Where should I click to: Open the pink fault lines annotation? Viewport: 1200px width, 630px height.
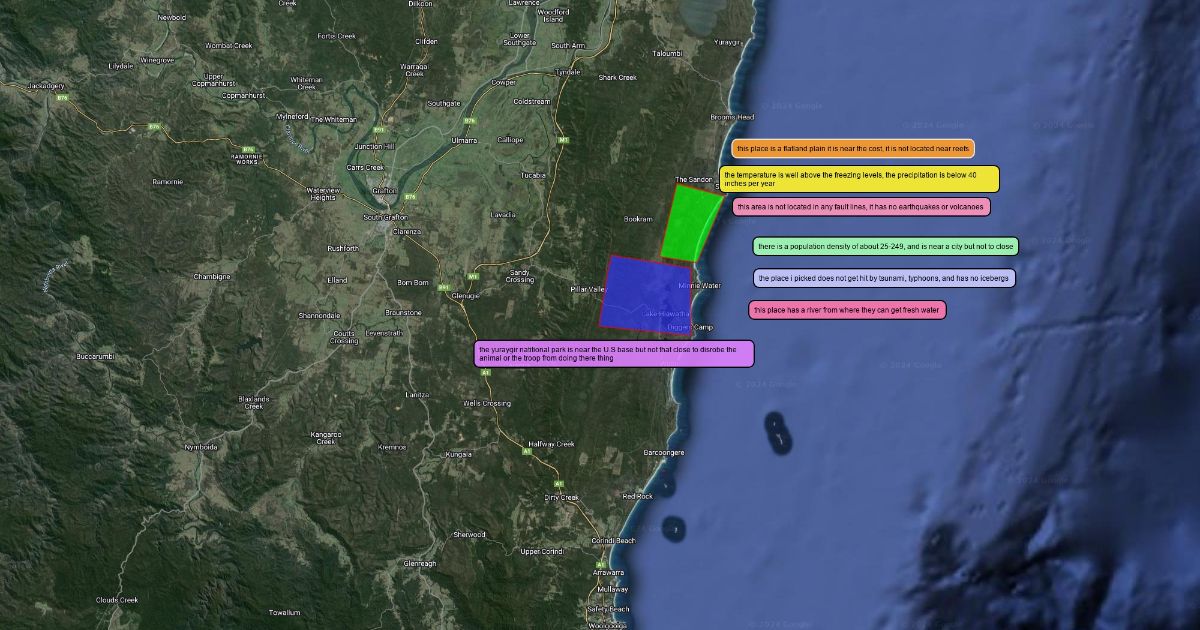(x=861, y=207)
